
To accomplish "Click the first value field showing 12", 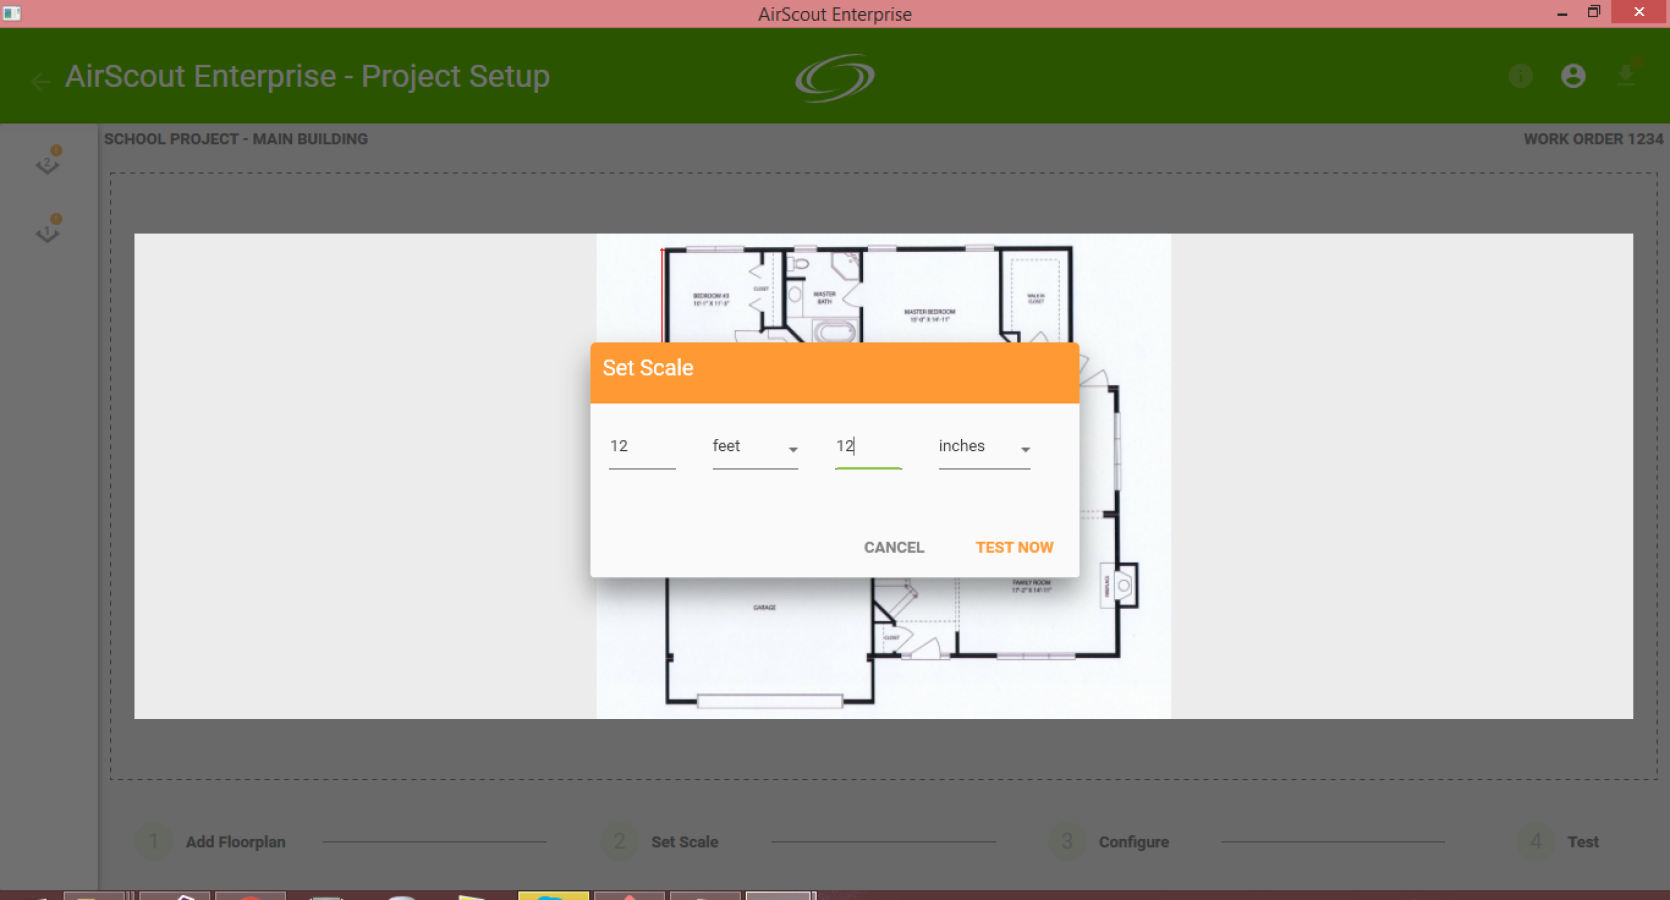I will (x=642, y=447).
